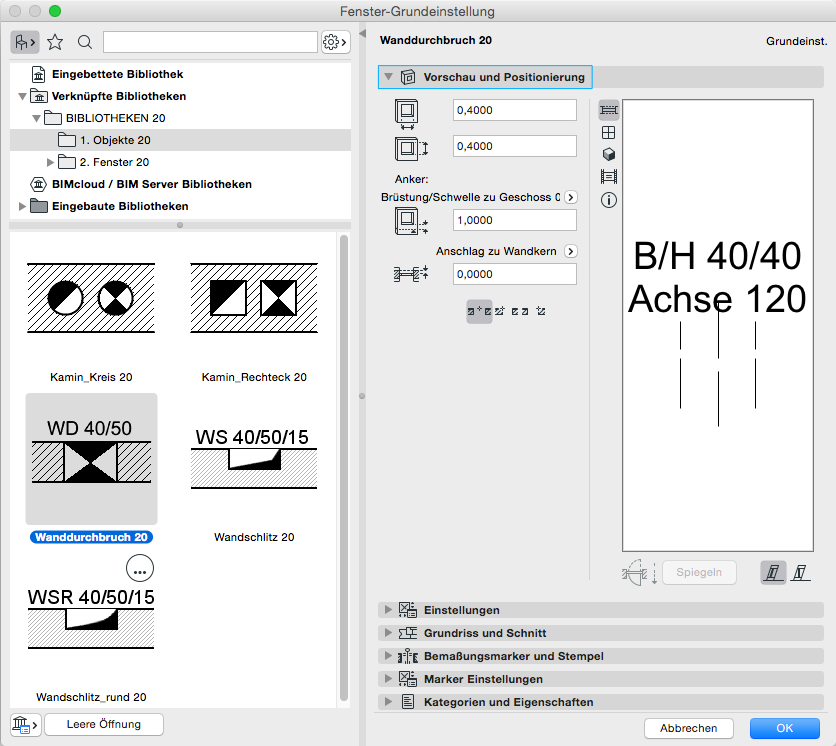Open Brüstung/Schwelle zu Geschoss dropdown arrow
Screen dimensions: 836x746
click(571, 198)
